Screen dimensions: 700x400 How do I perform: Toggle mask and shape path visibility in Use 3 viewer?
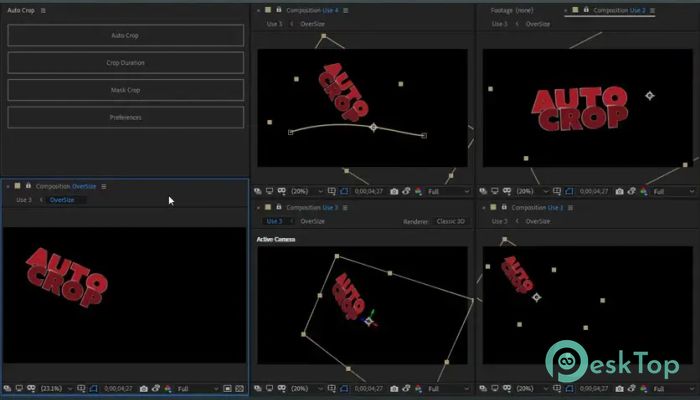[x=344, y=389]
